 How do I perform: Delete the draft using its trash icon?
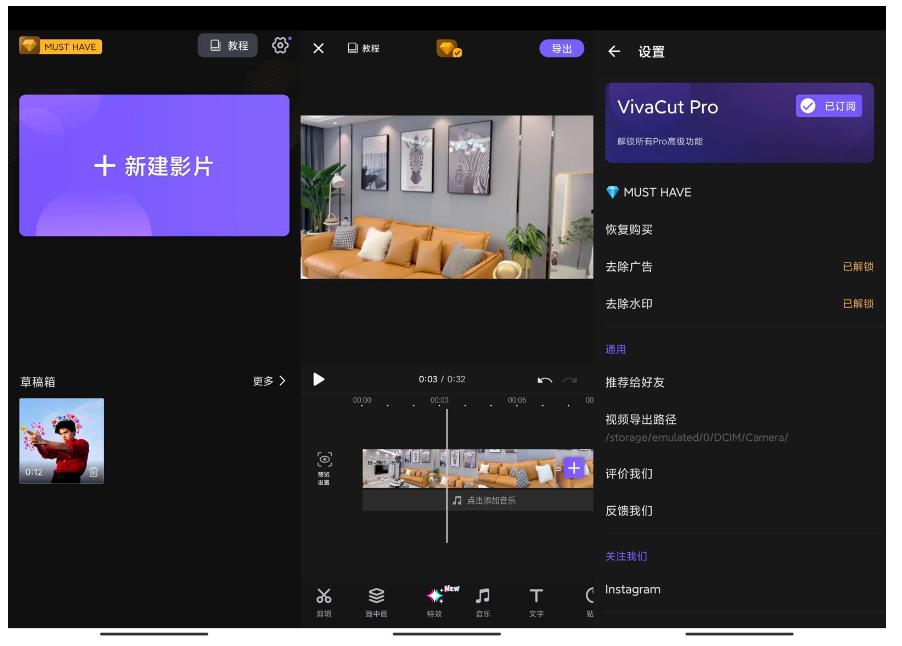point(93,472)
